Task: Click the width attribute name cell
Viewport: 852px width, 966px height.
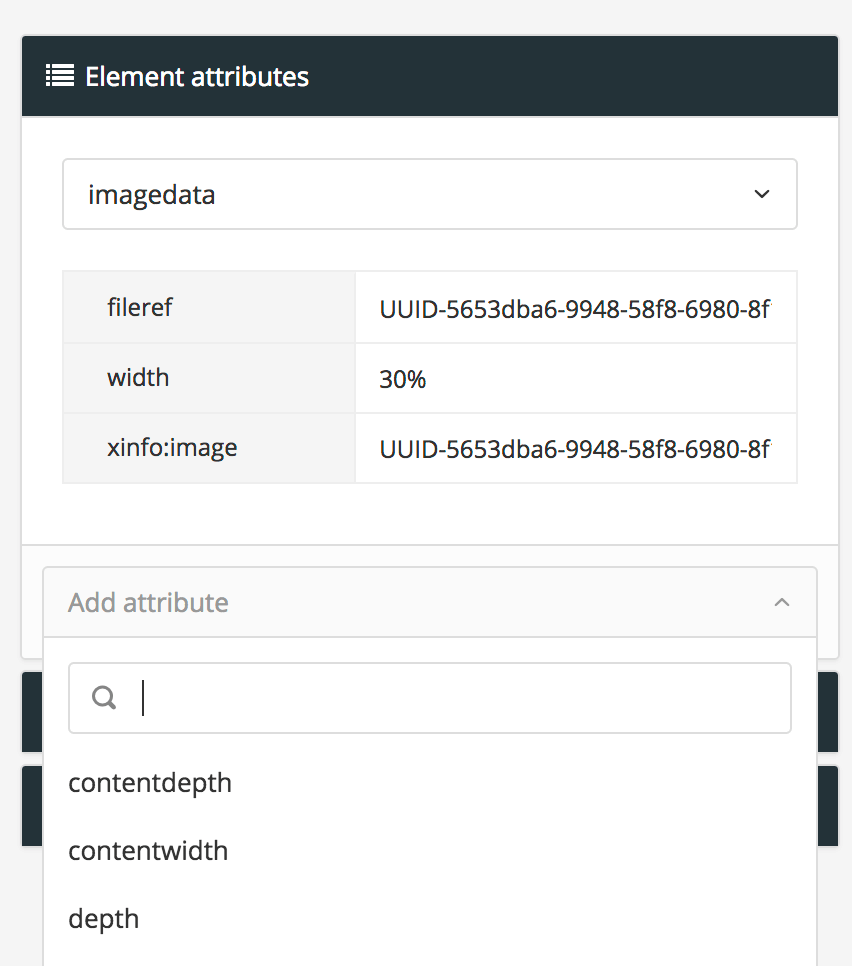Action: [208, 378]
